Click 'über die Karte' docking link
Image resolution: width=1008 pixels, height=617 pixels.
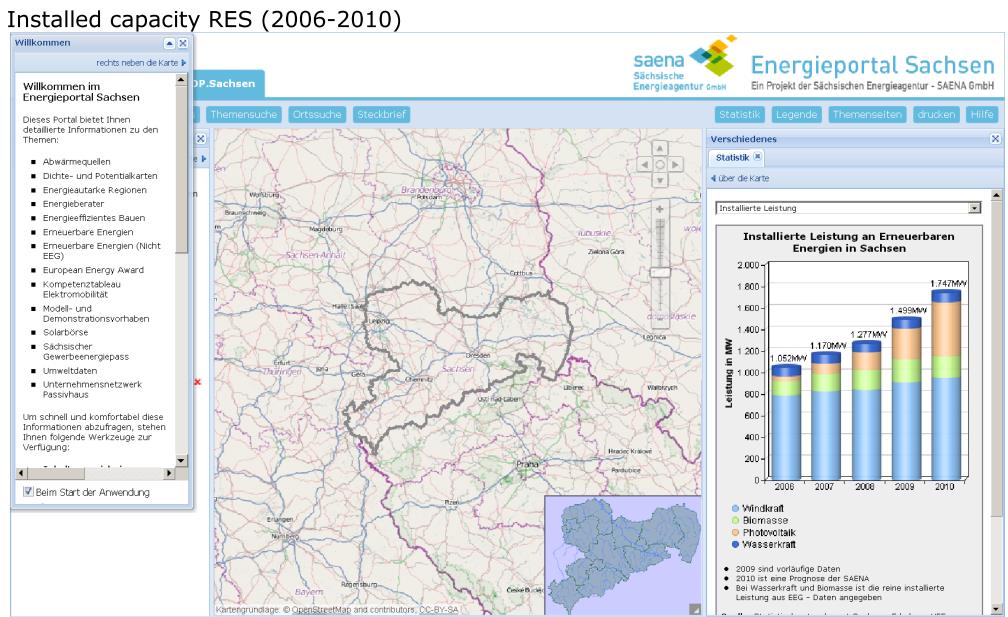point(739,178)
